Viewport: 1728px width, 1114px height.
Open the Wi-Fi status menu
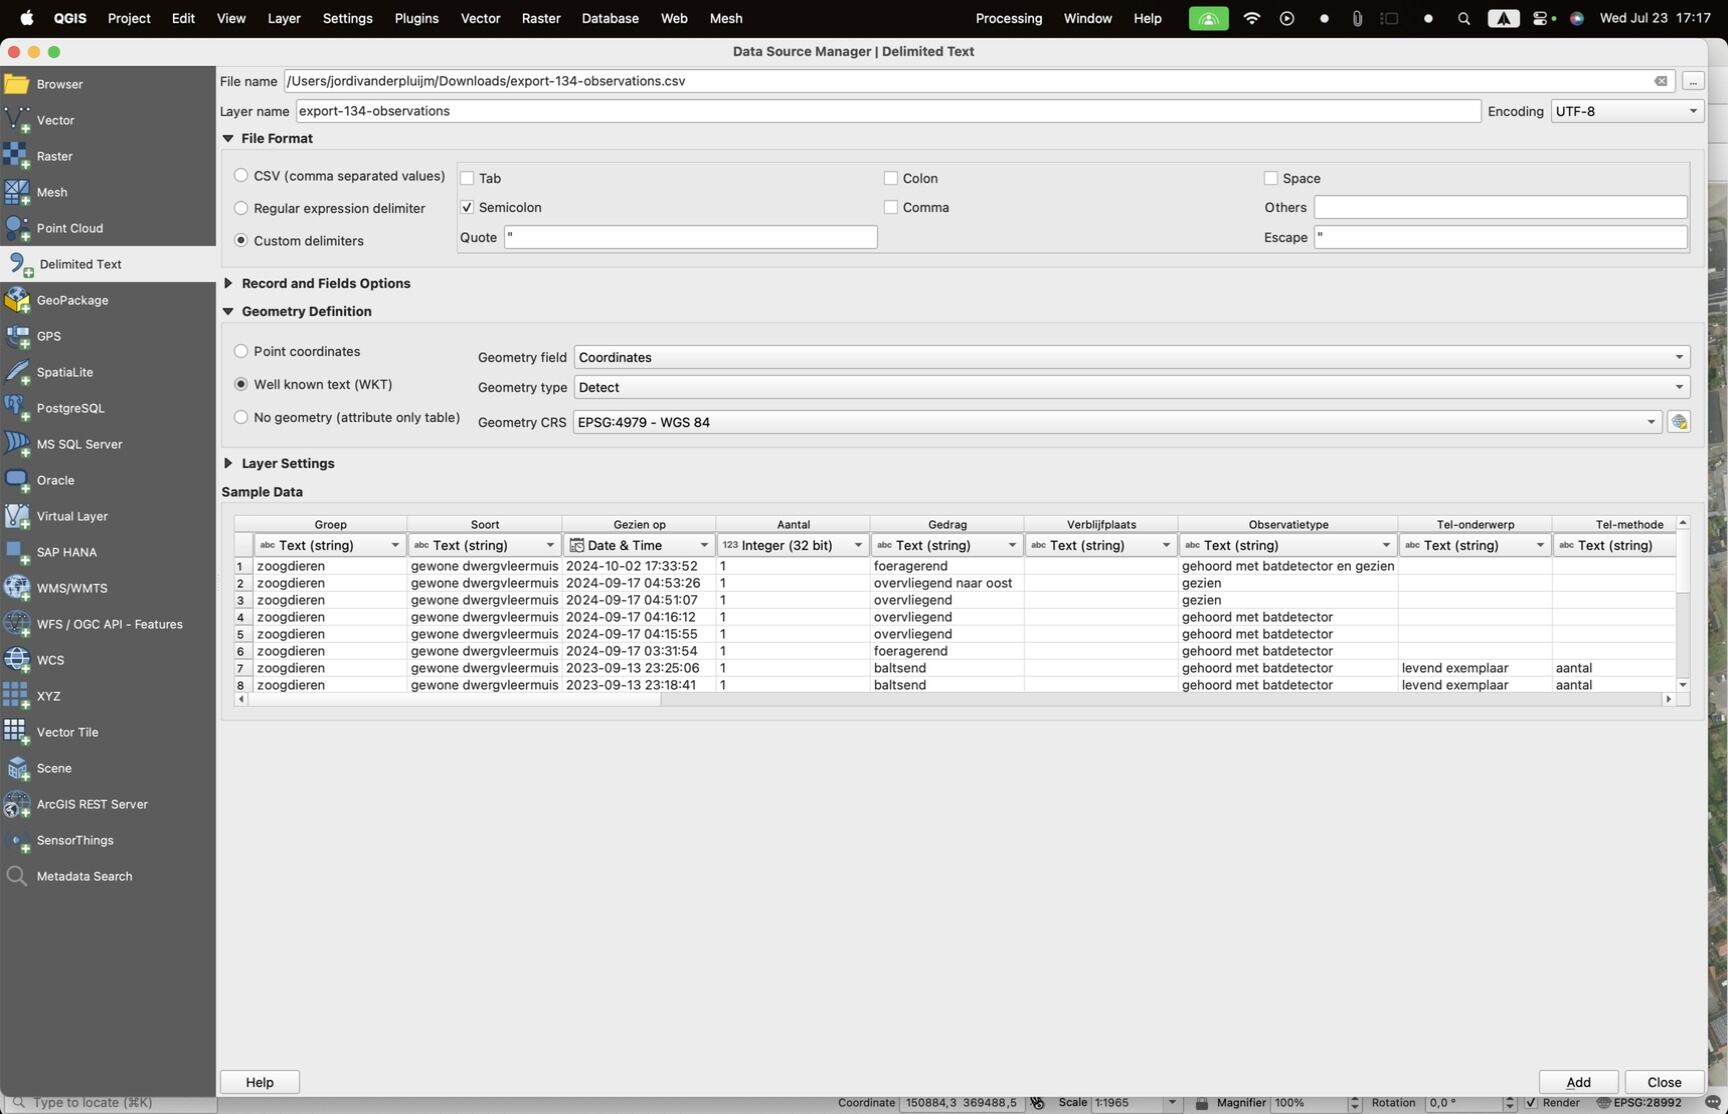[x=1251, y=18]
